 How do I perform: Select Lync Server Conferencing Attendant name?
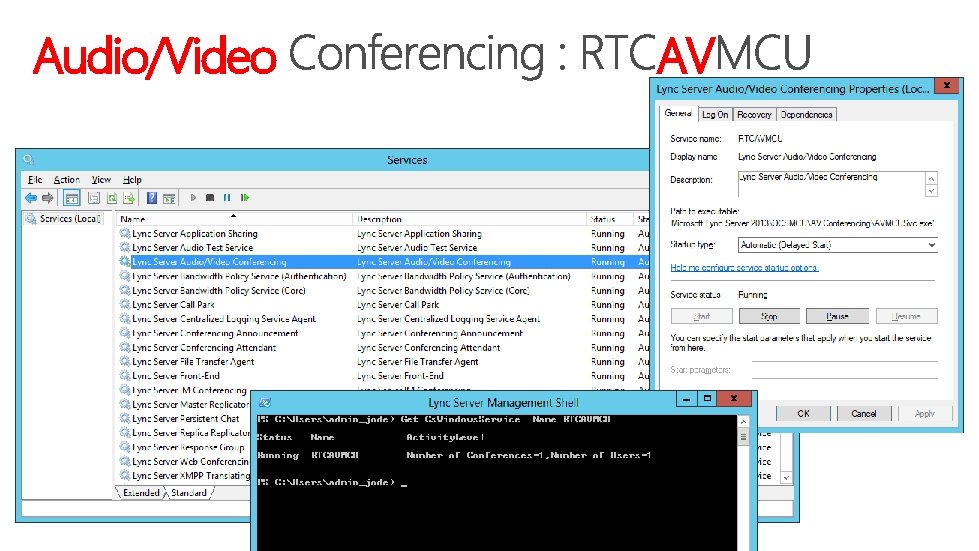click(204, 348)
